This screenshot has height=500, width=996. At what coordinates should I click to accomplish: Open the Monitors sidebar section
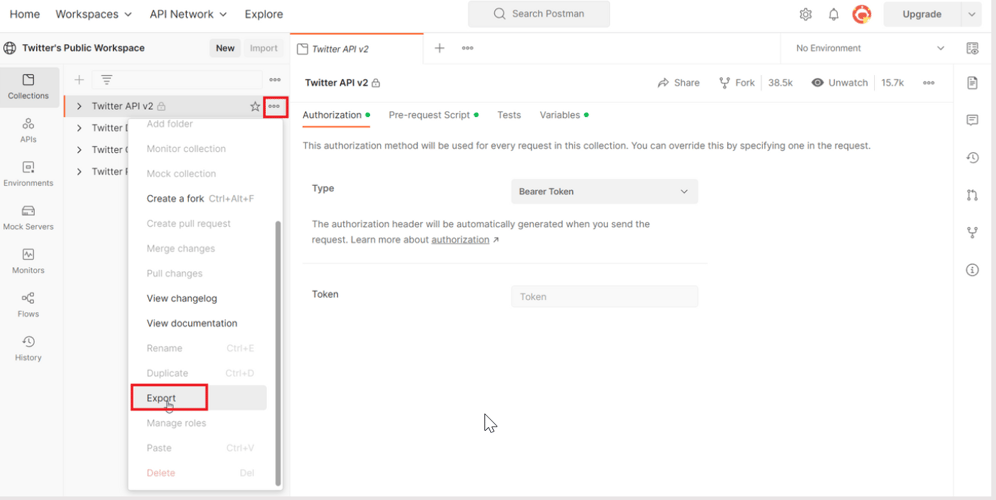click(29, 262)
